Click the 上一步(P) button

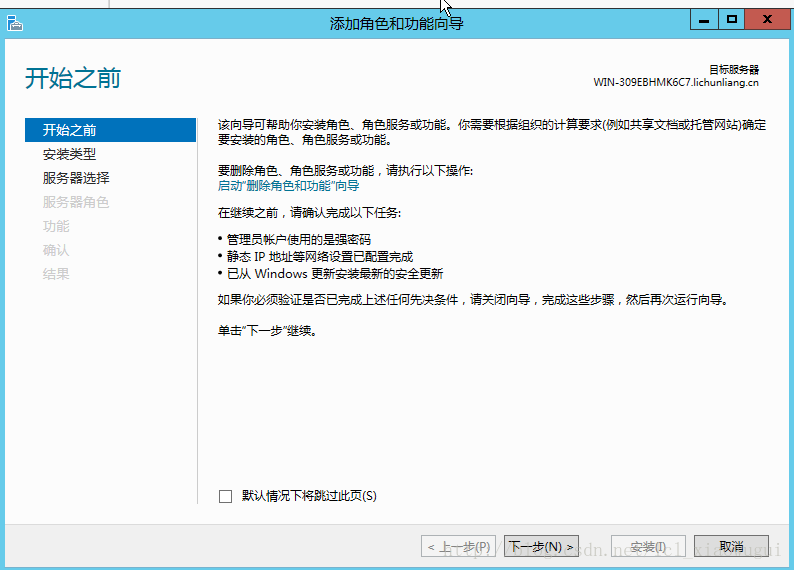tap(458, 546)
